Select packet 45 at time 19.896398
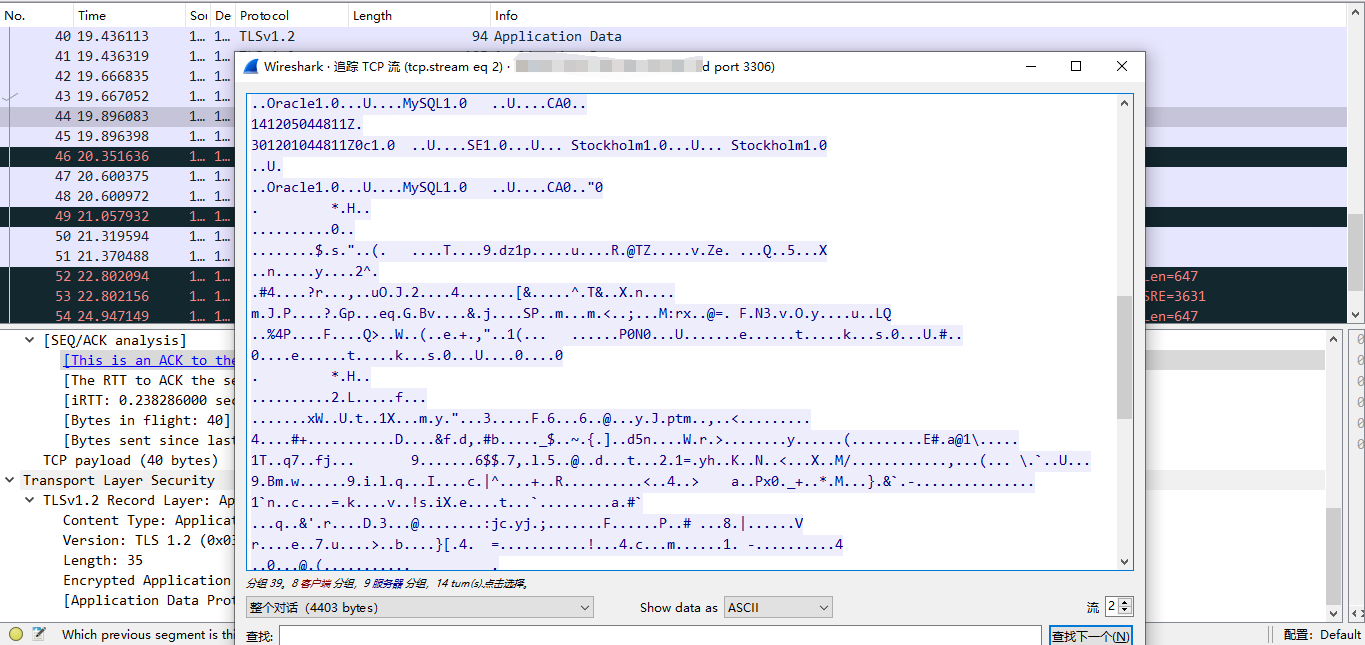 click(x=118, y=136)
